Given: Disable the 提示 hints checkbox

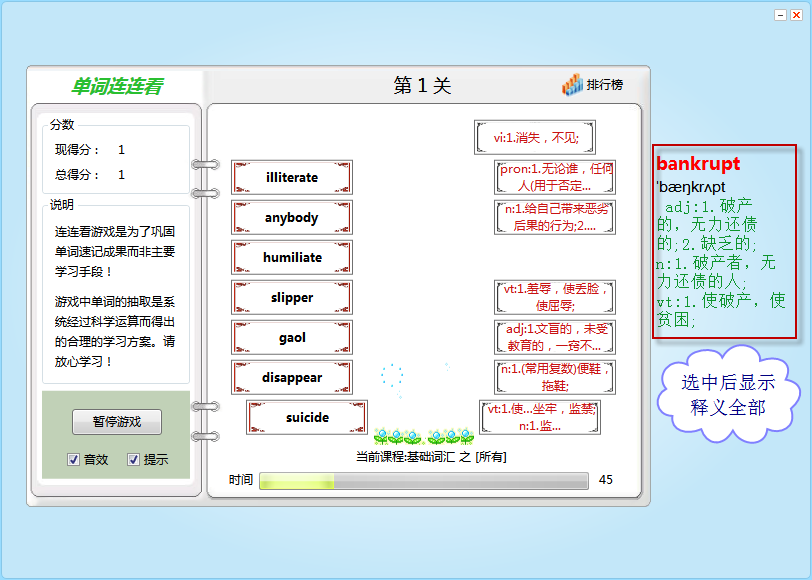Looking at the screenshot, I should (134, 460).
